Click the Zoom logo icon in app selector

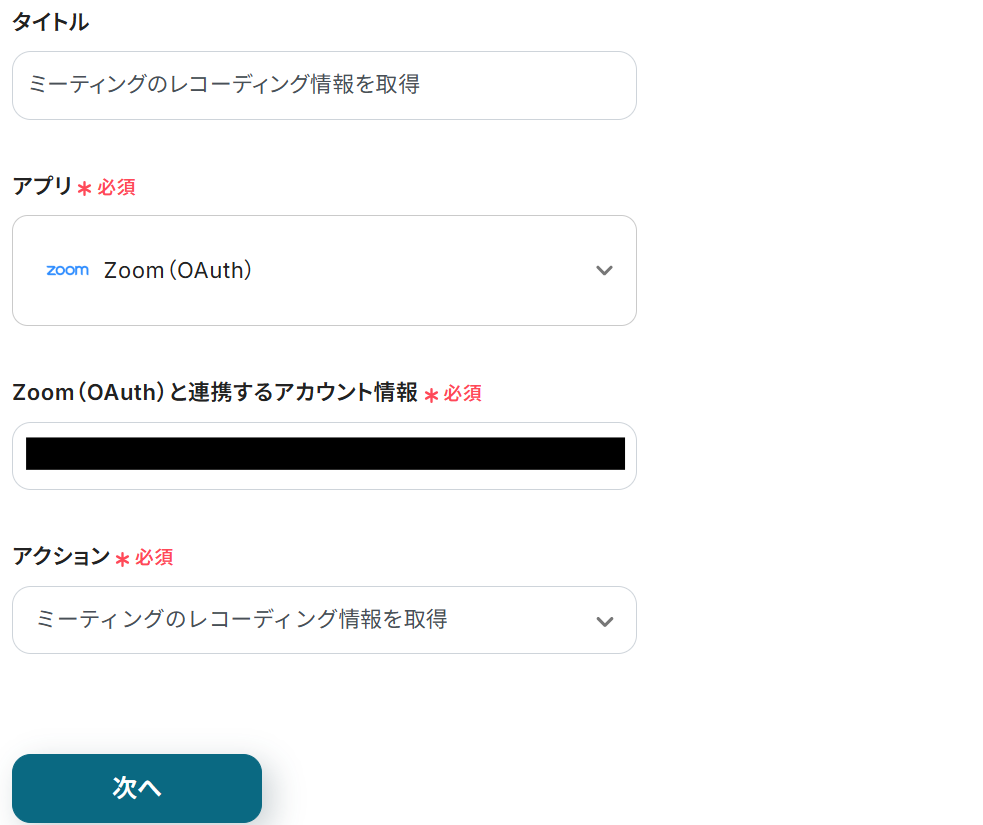click(67, 270)
